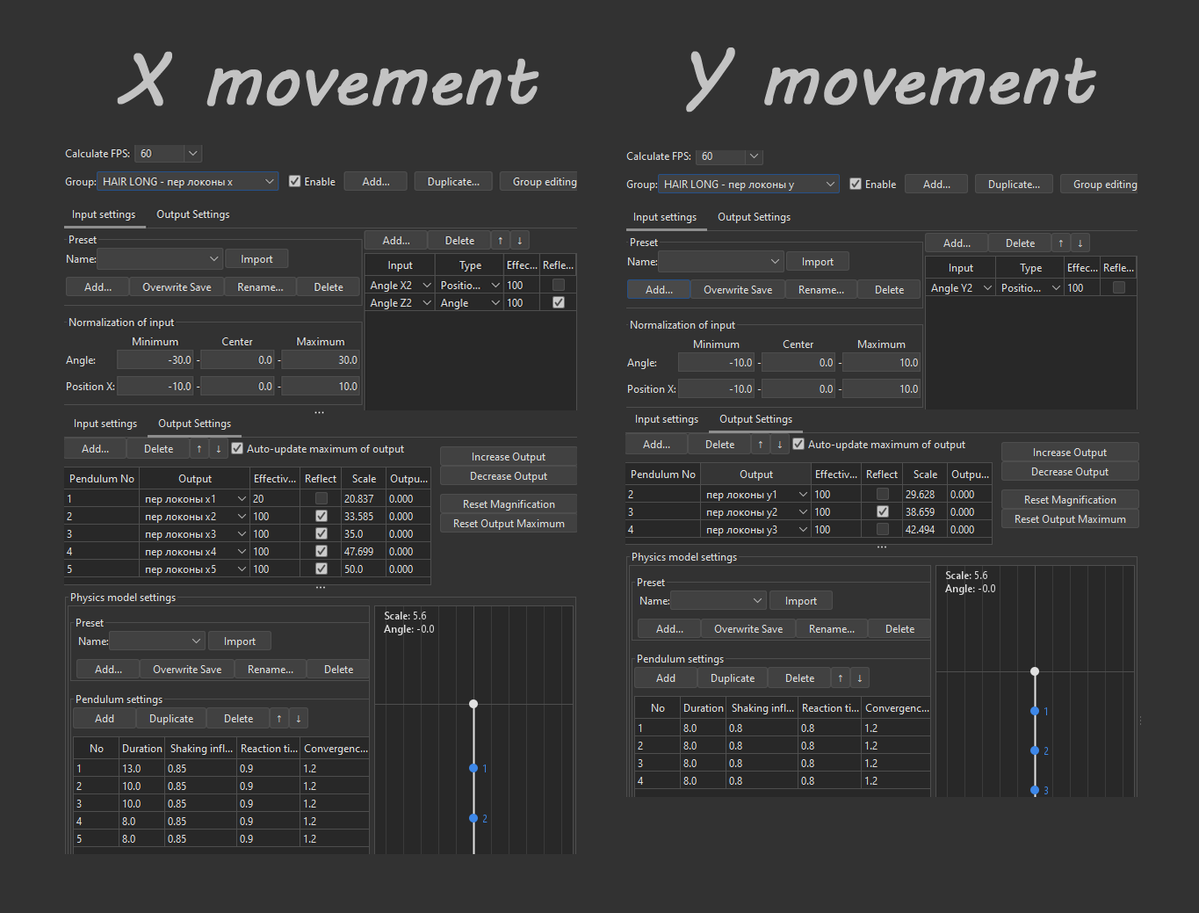Click pendulum Duplicate button in Y panel
The image size is (1199, 913).
click(x=733, y=678)
